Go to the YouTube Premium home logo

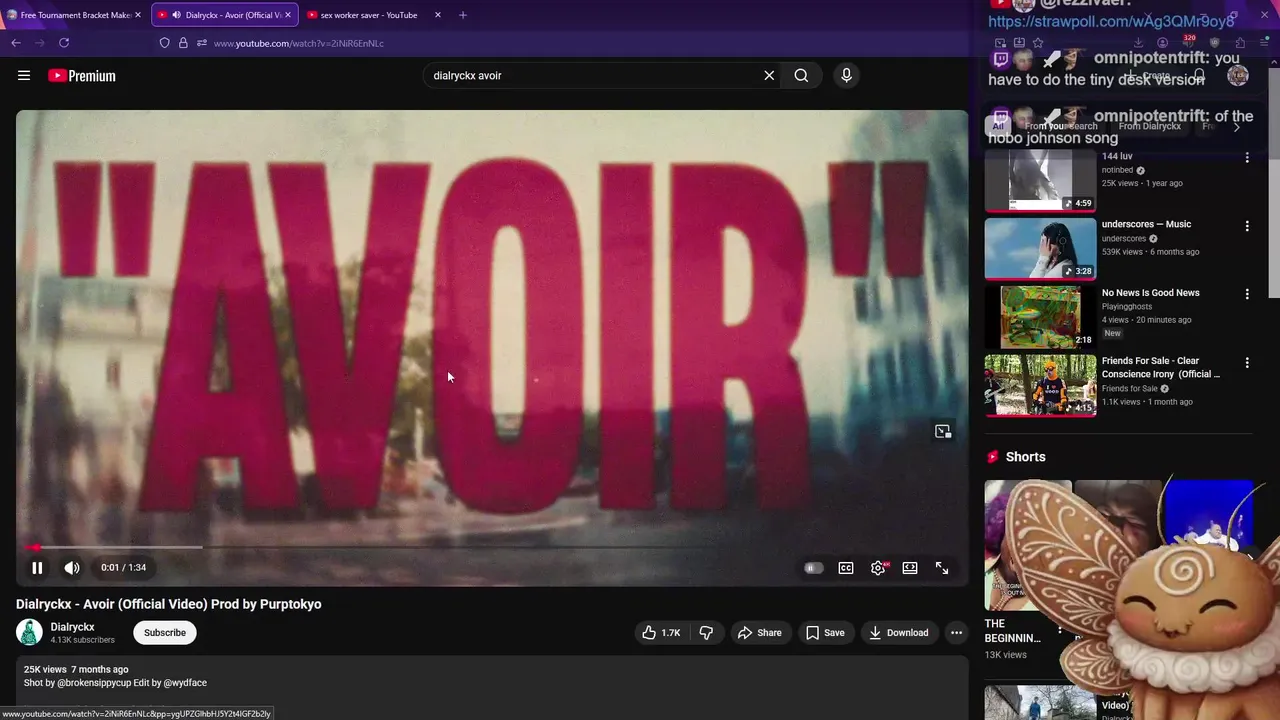pos(82,76)
